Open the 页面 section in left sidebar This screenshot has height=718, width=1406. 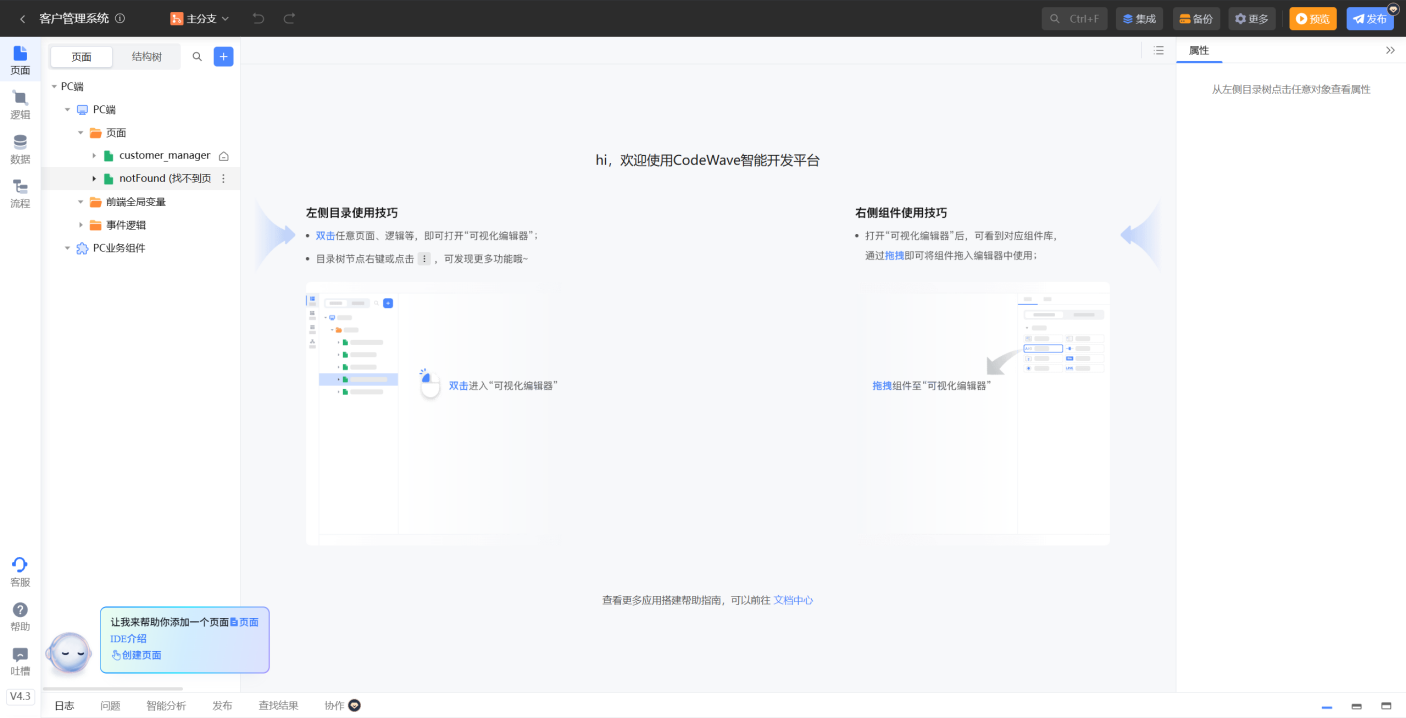(x=20, y=60)
